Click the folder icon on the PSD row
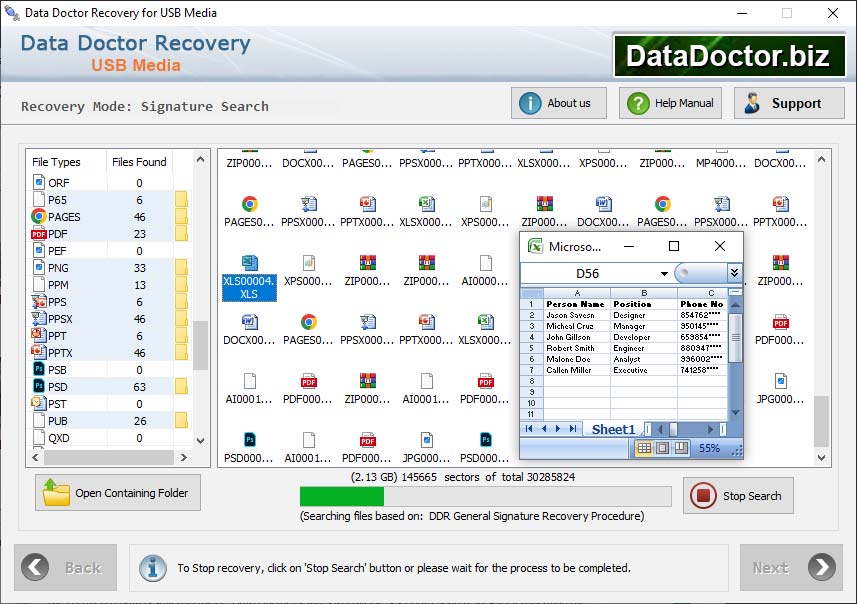The height and width of the screenshot is (604, 857). tap(181, 385)
